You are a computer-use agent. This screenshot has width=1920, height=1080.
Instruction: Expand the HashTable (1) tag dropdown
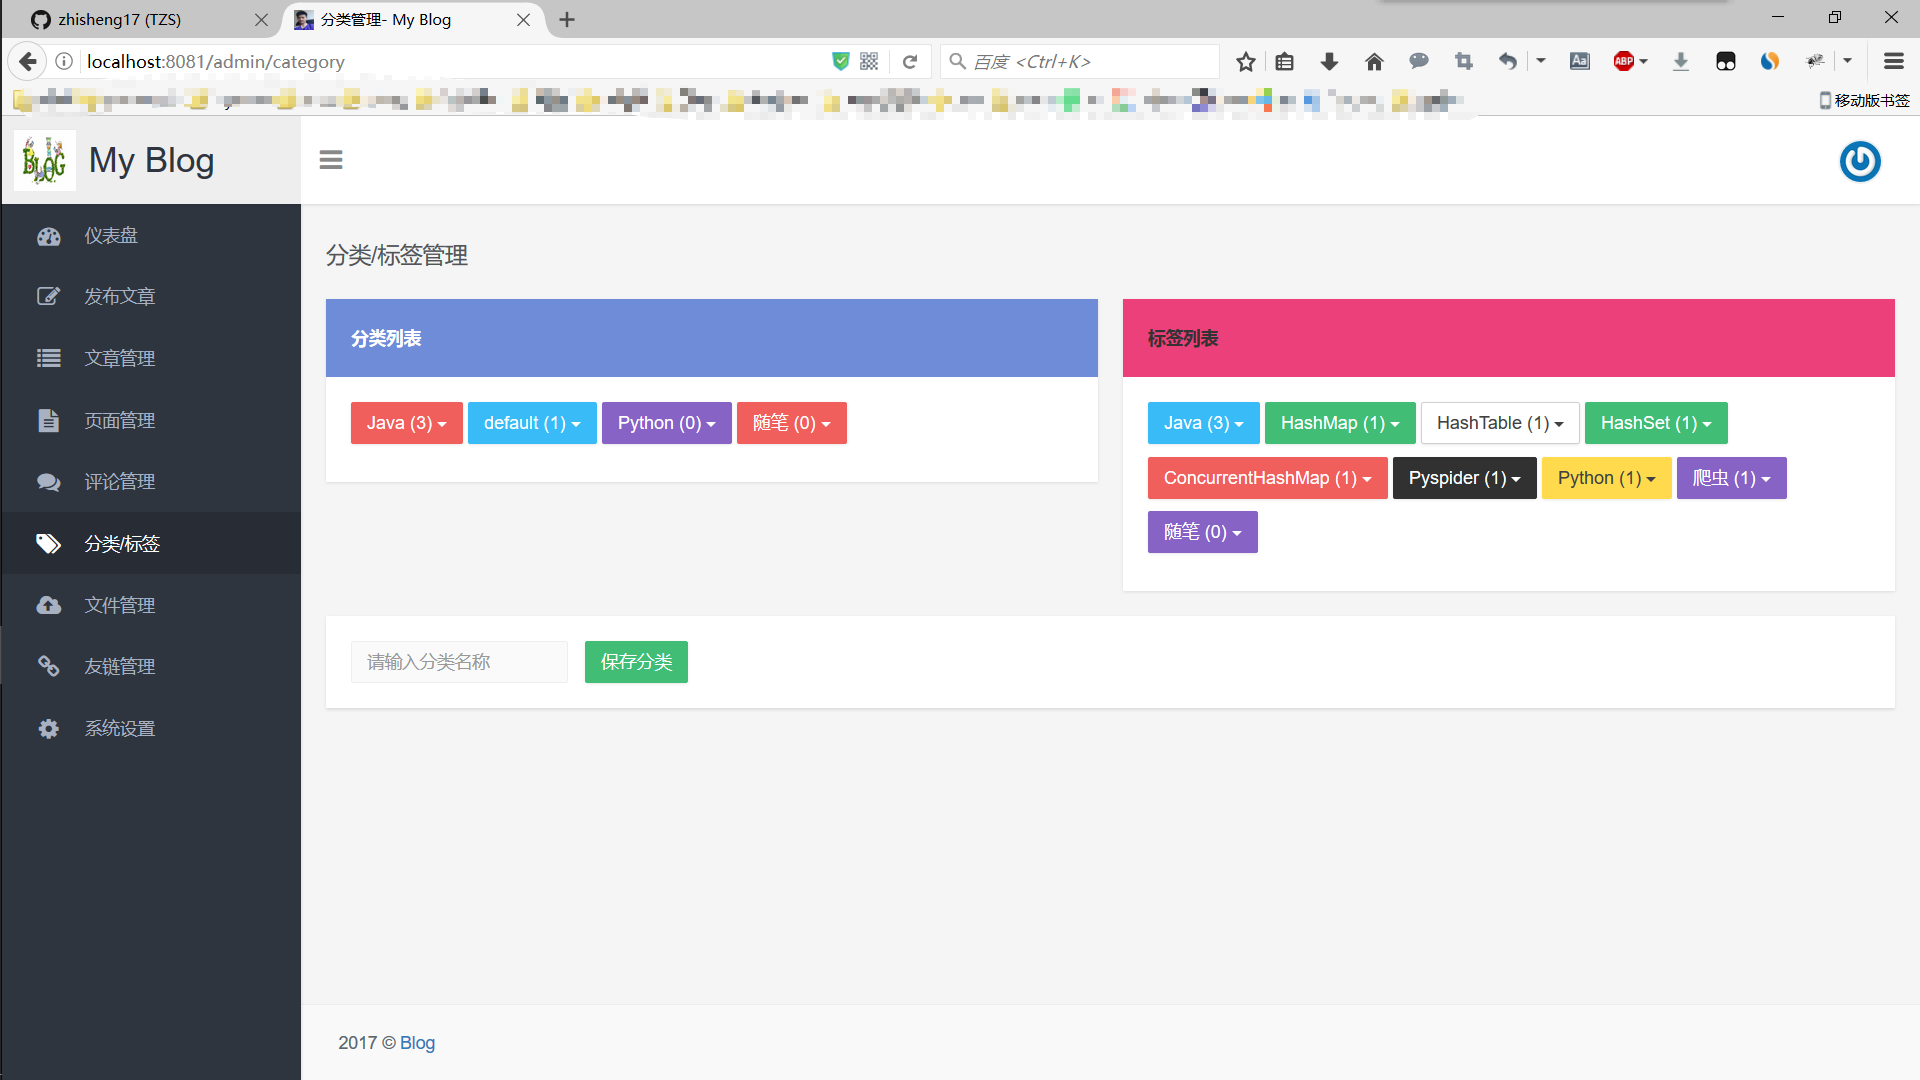1499,423
